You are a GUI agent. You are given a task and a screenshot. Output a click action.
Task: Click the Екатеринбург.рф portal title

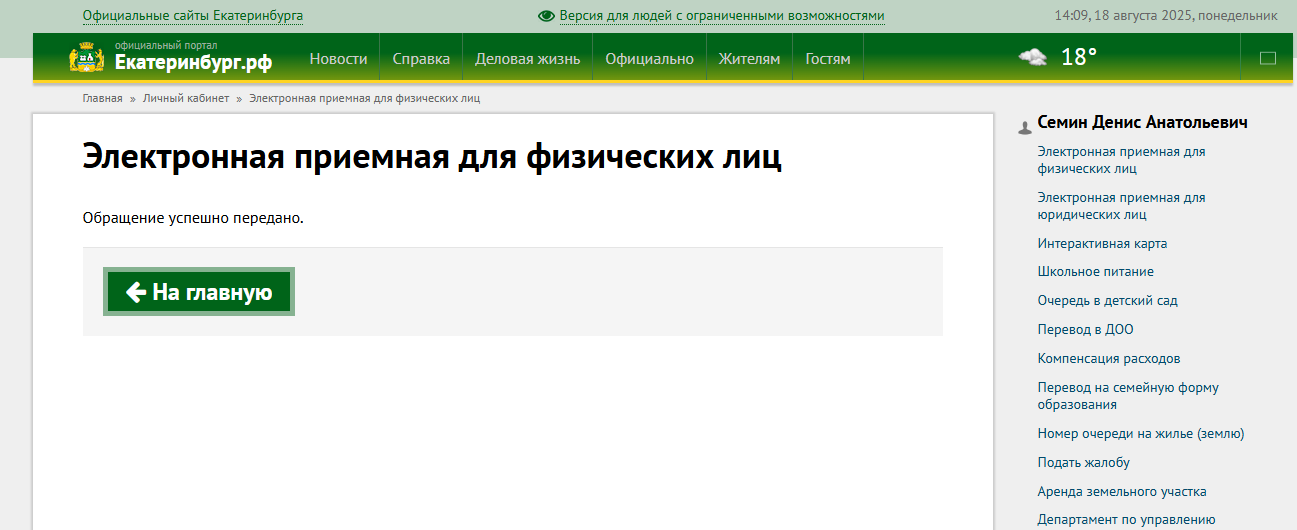coord(193,63)
